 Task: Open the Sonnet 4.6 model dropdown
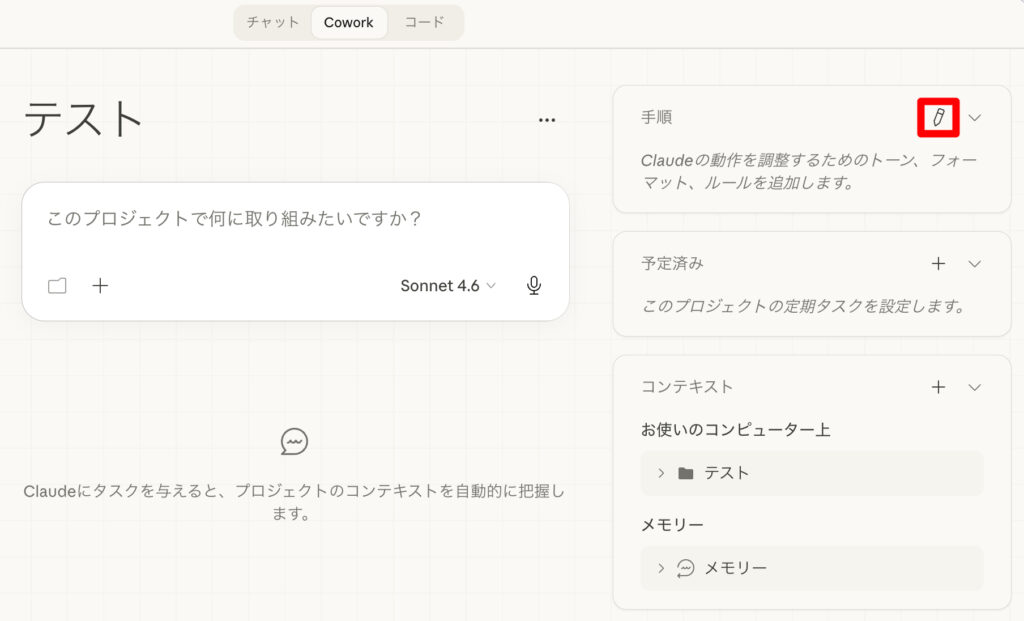point(448,286)
